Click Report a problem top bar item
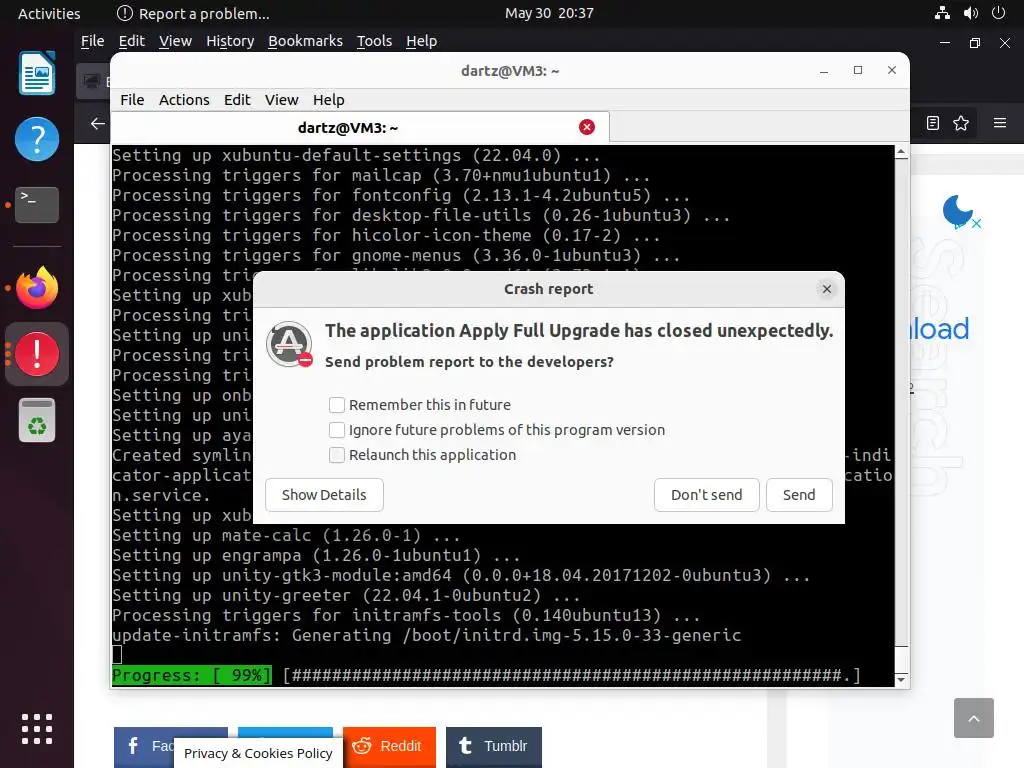This screenshot has width=1024, height=768. coord(193,14)
